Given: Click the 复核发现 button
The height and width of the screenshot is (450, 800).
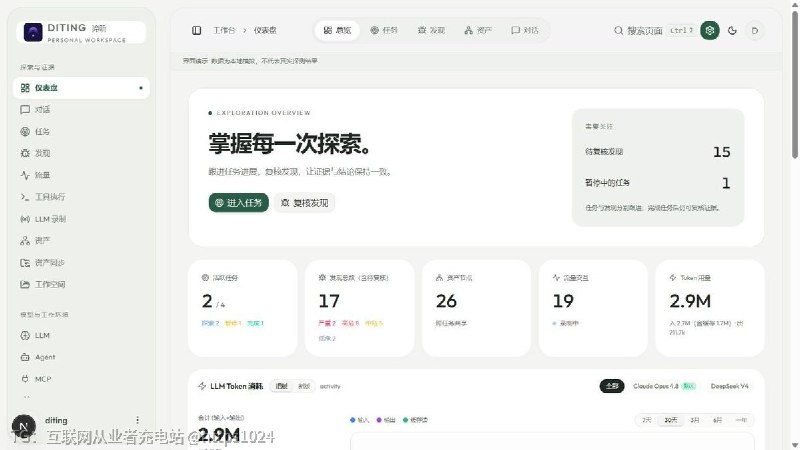Looking at the screenshot, I should click(305, 203).
